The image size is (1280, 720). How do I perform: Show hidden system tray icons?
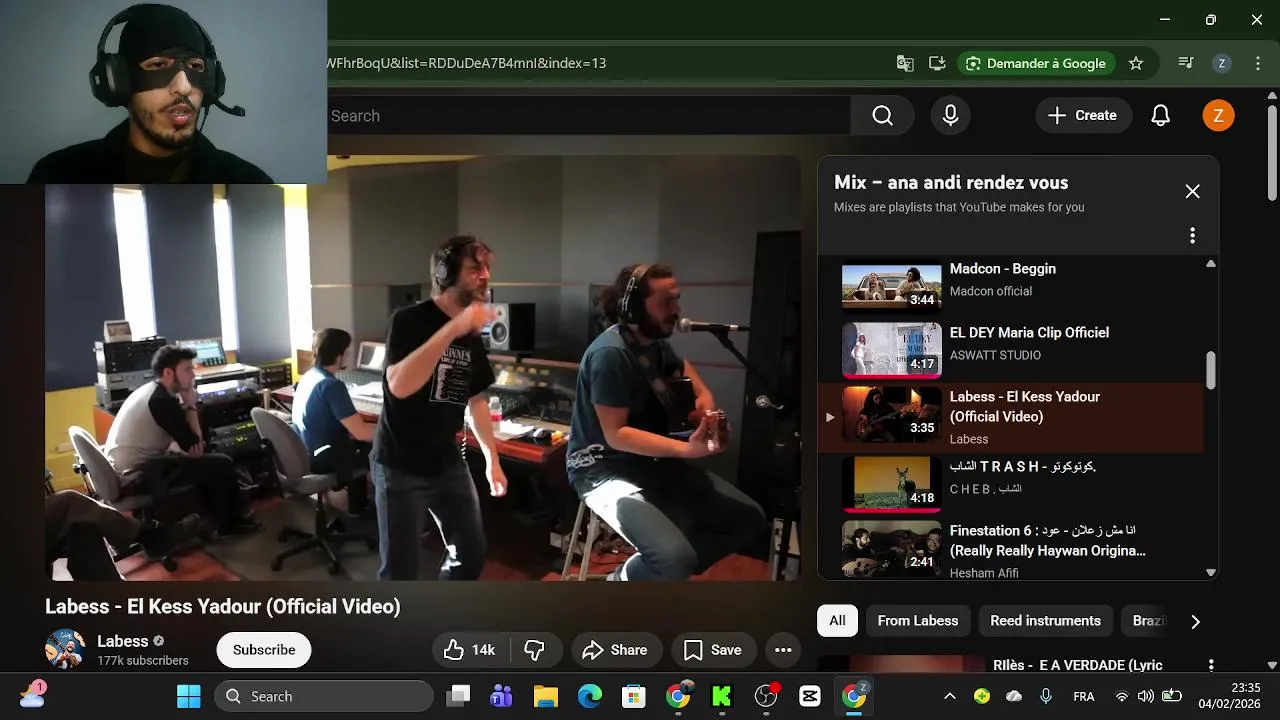pyautogui.click(x=950, y=696)
